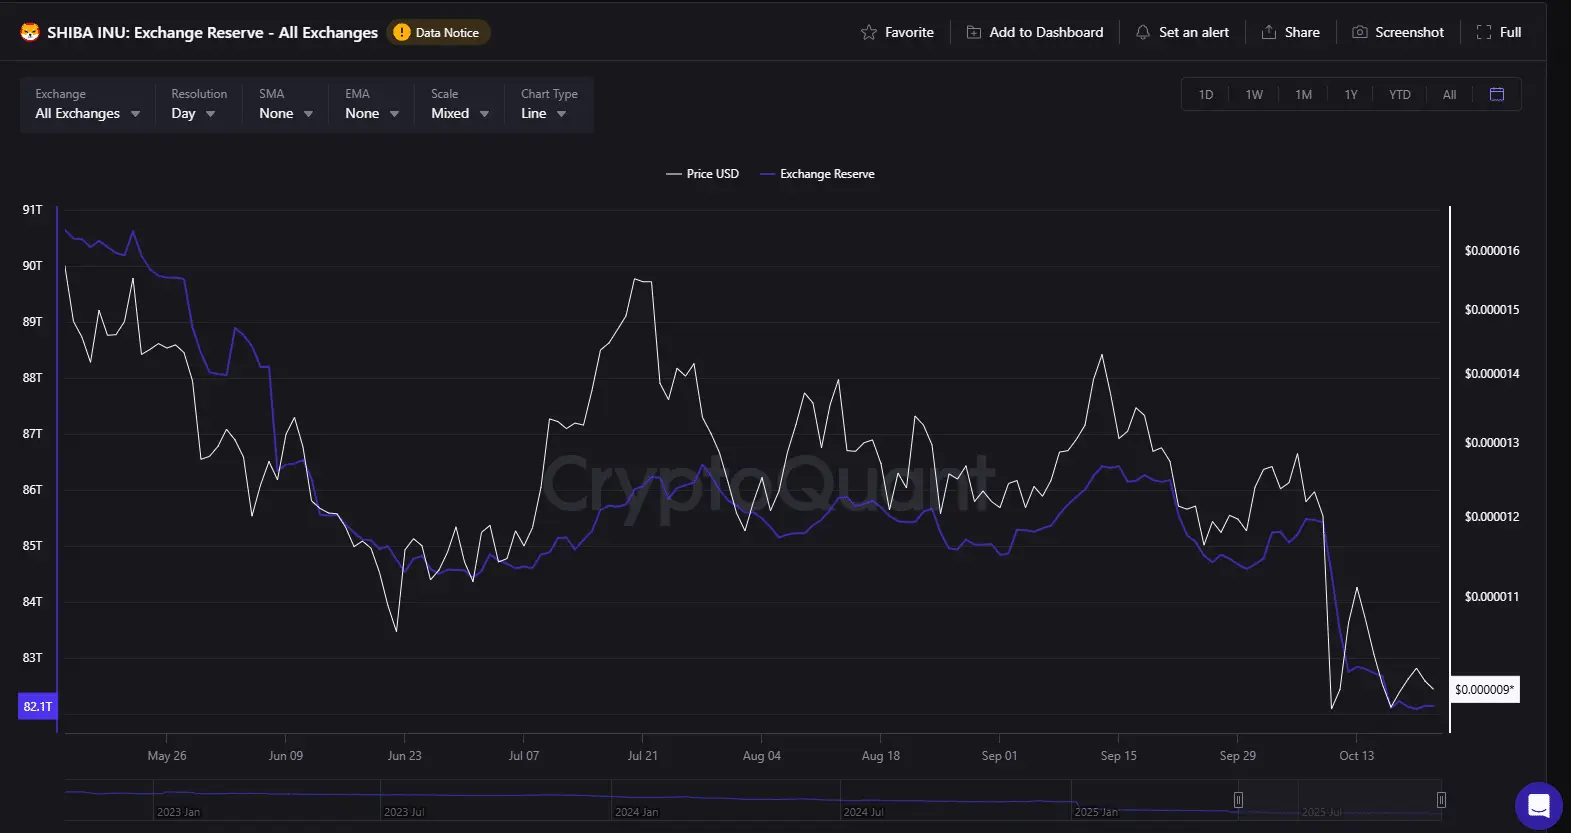Enter fullscreen using the Full icon
The image size is (1571, 833).
click(1484, 33)
